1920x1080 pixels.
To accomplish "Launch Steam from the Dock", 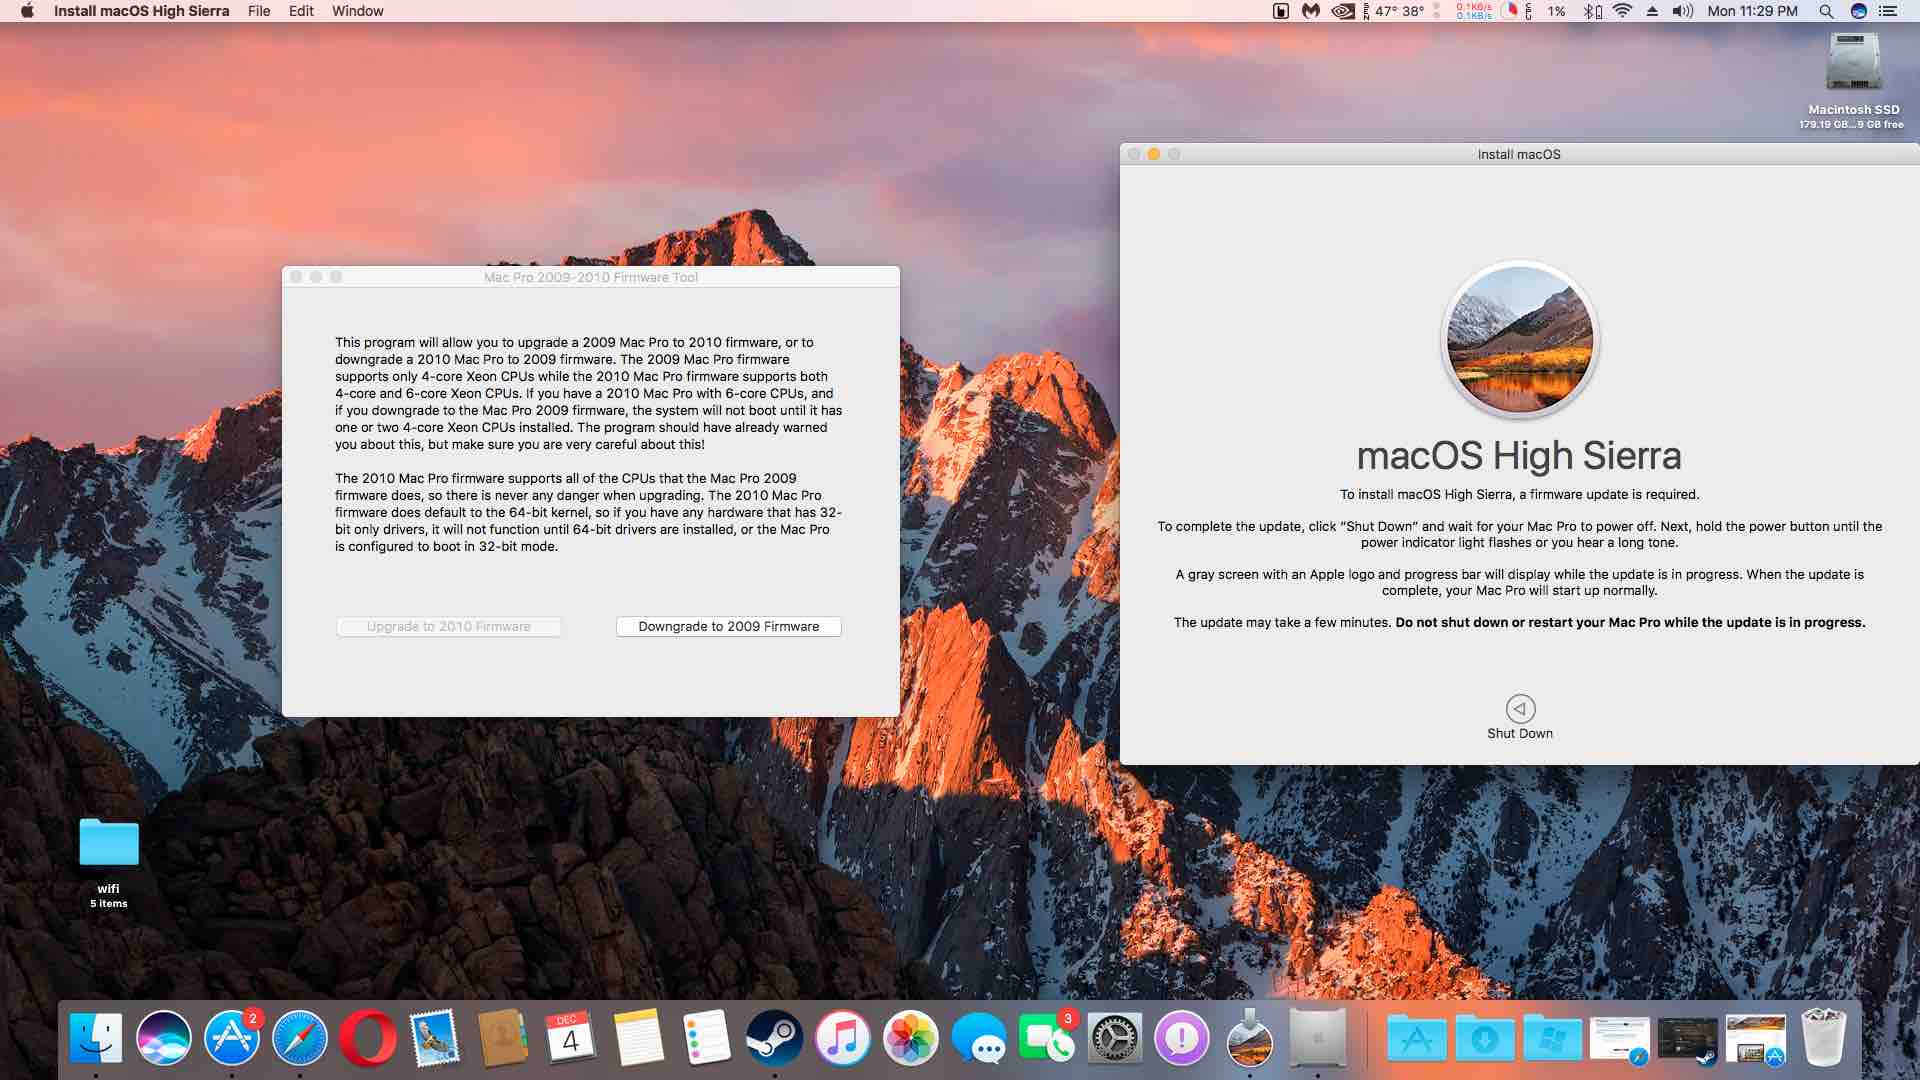I will pyautogui.click(x=775, y=1038).
